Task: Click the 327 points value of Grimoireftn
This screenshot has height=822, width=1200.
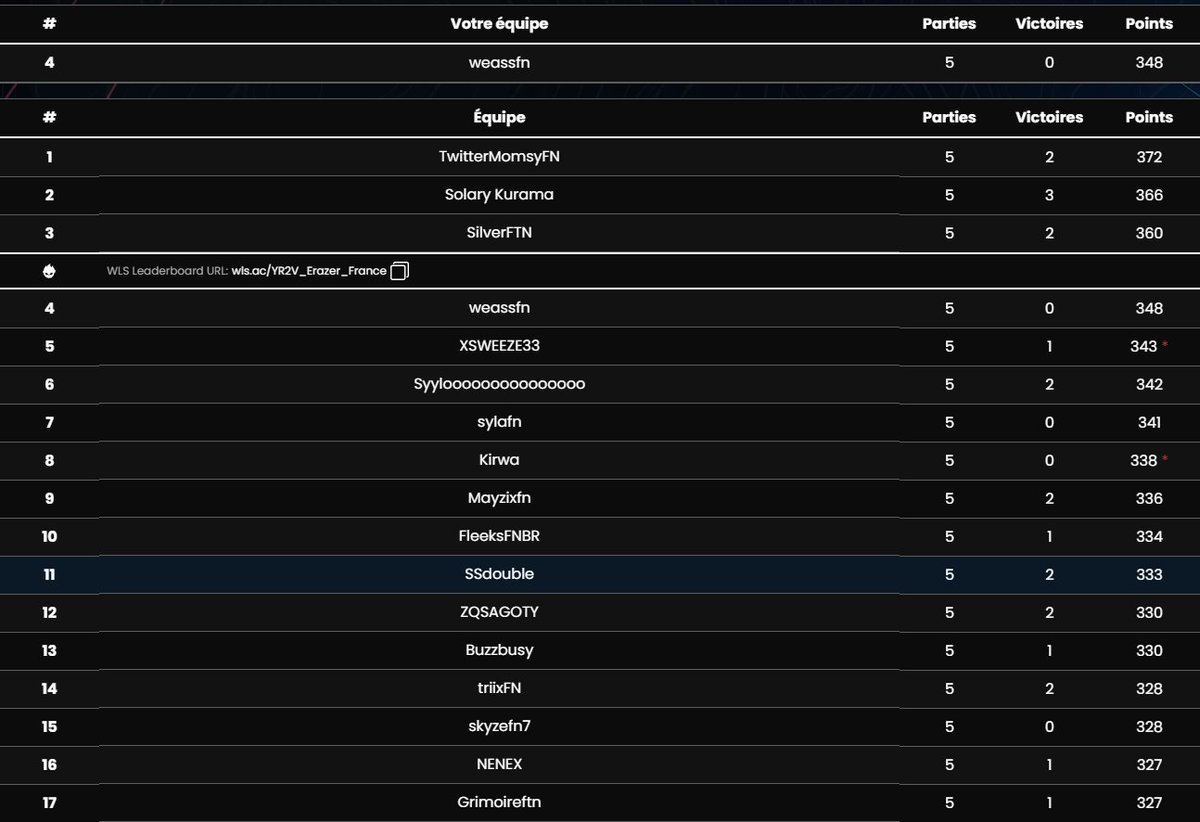Action: 1149,802
